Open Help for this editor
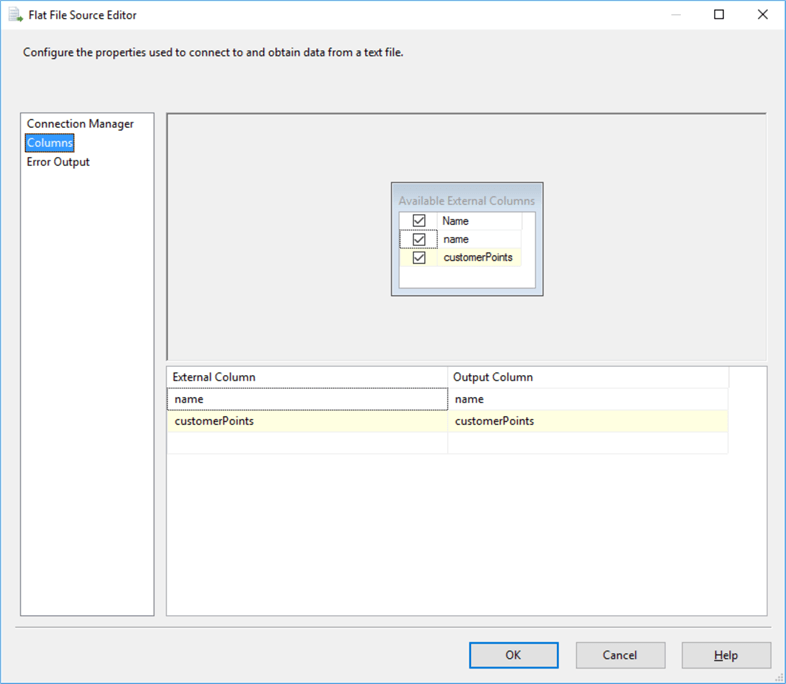 click(726, 655)
